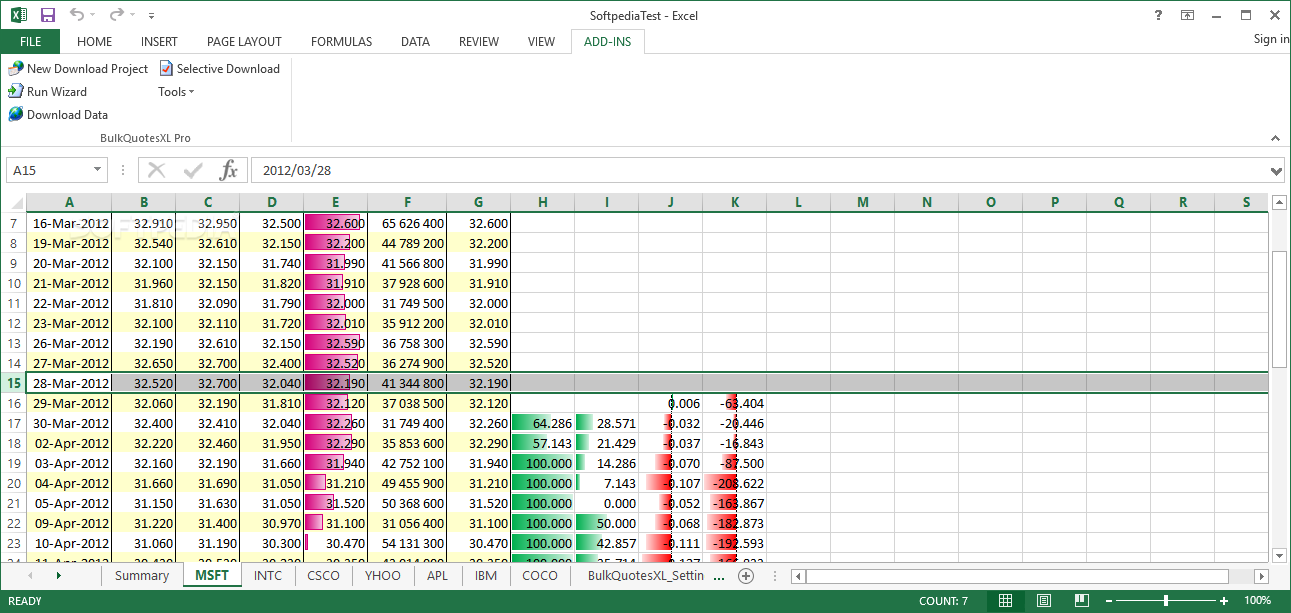Switch to Page Break Preview icon

tap(1081, 601)
